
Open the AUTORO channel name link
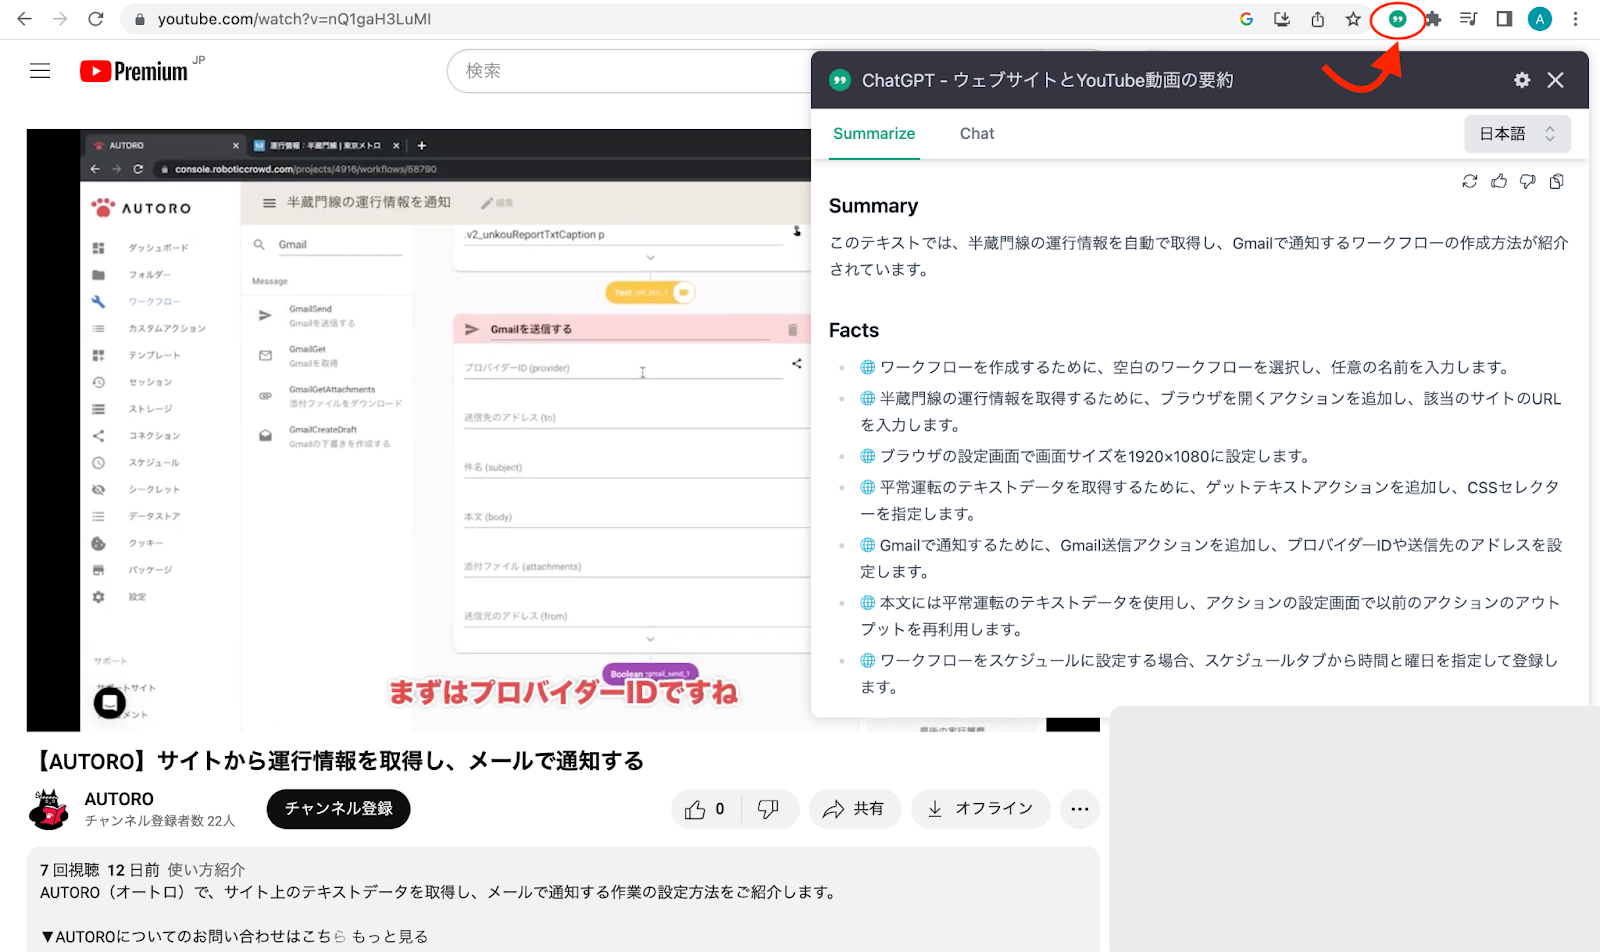(x=119, y=799)
